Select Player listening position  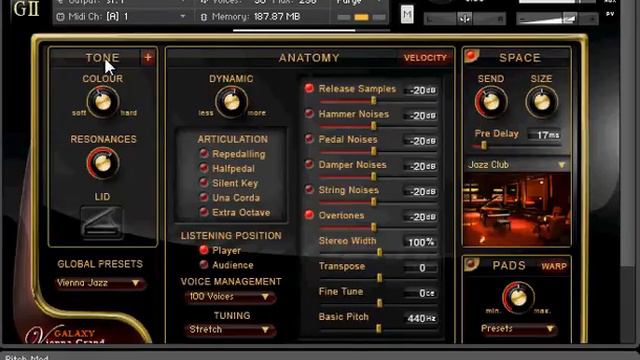204,250
